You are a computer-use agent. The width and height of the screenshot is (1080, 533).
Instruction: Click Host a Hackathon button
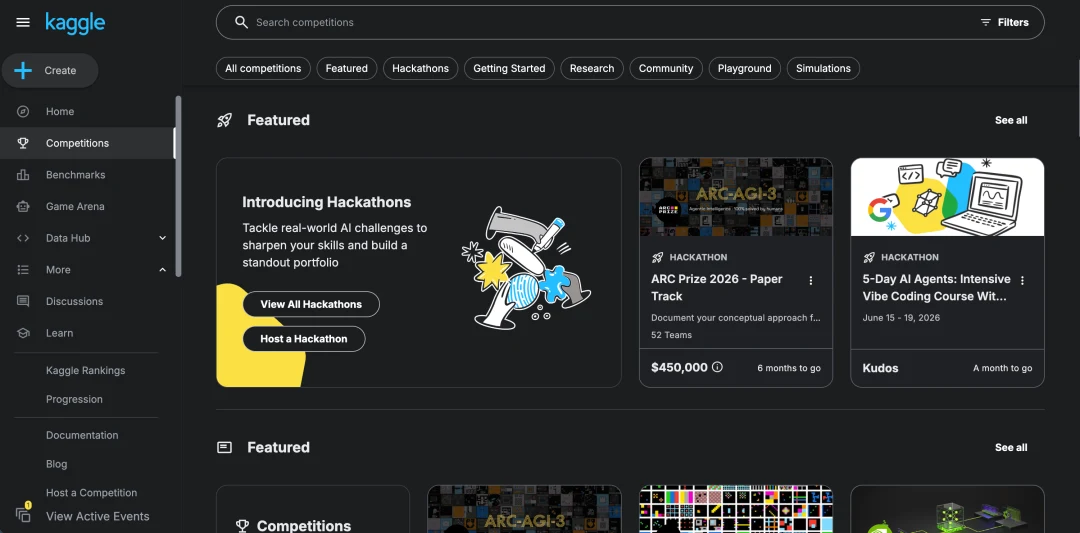[304, 339]
